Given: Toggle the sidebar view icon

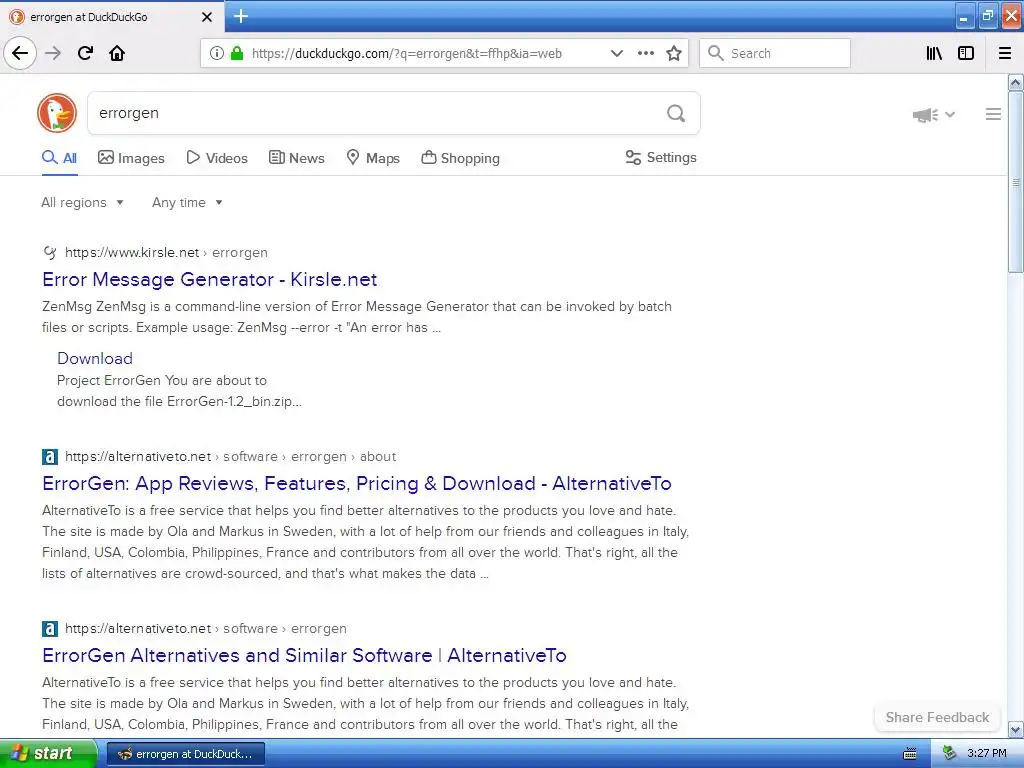Looking at the screenshot, I should [x=966, y=53].
